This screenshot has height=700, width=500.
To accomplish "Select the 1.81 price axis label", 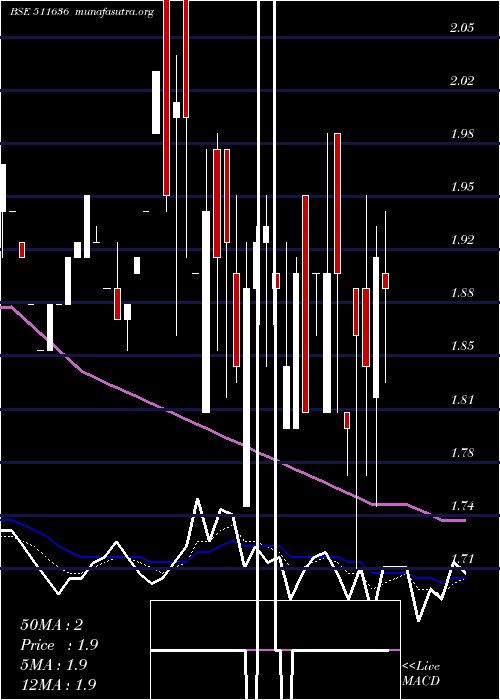I will (462, 400).
